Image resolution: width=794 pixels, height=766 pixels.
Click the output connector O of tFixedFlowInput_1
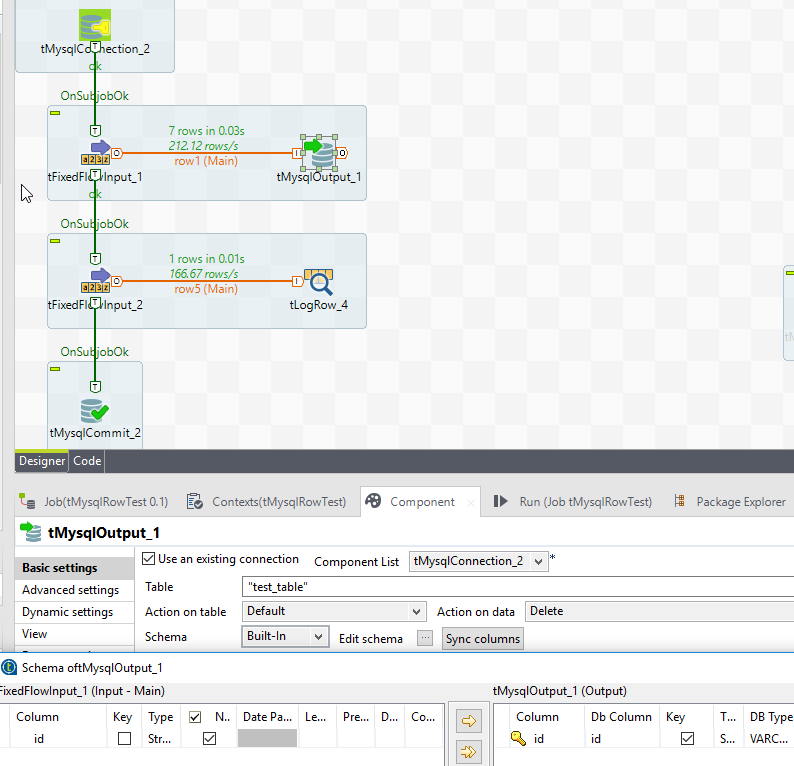coord(116,153)
